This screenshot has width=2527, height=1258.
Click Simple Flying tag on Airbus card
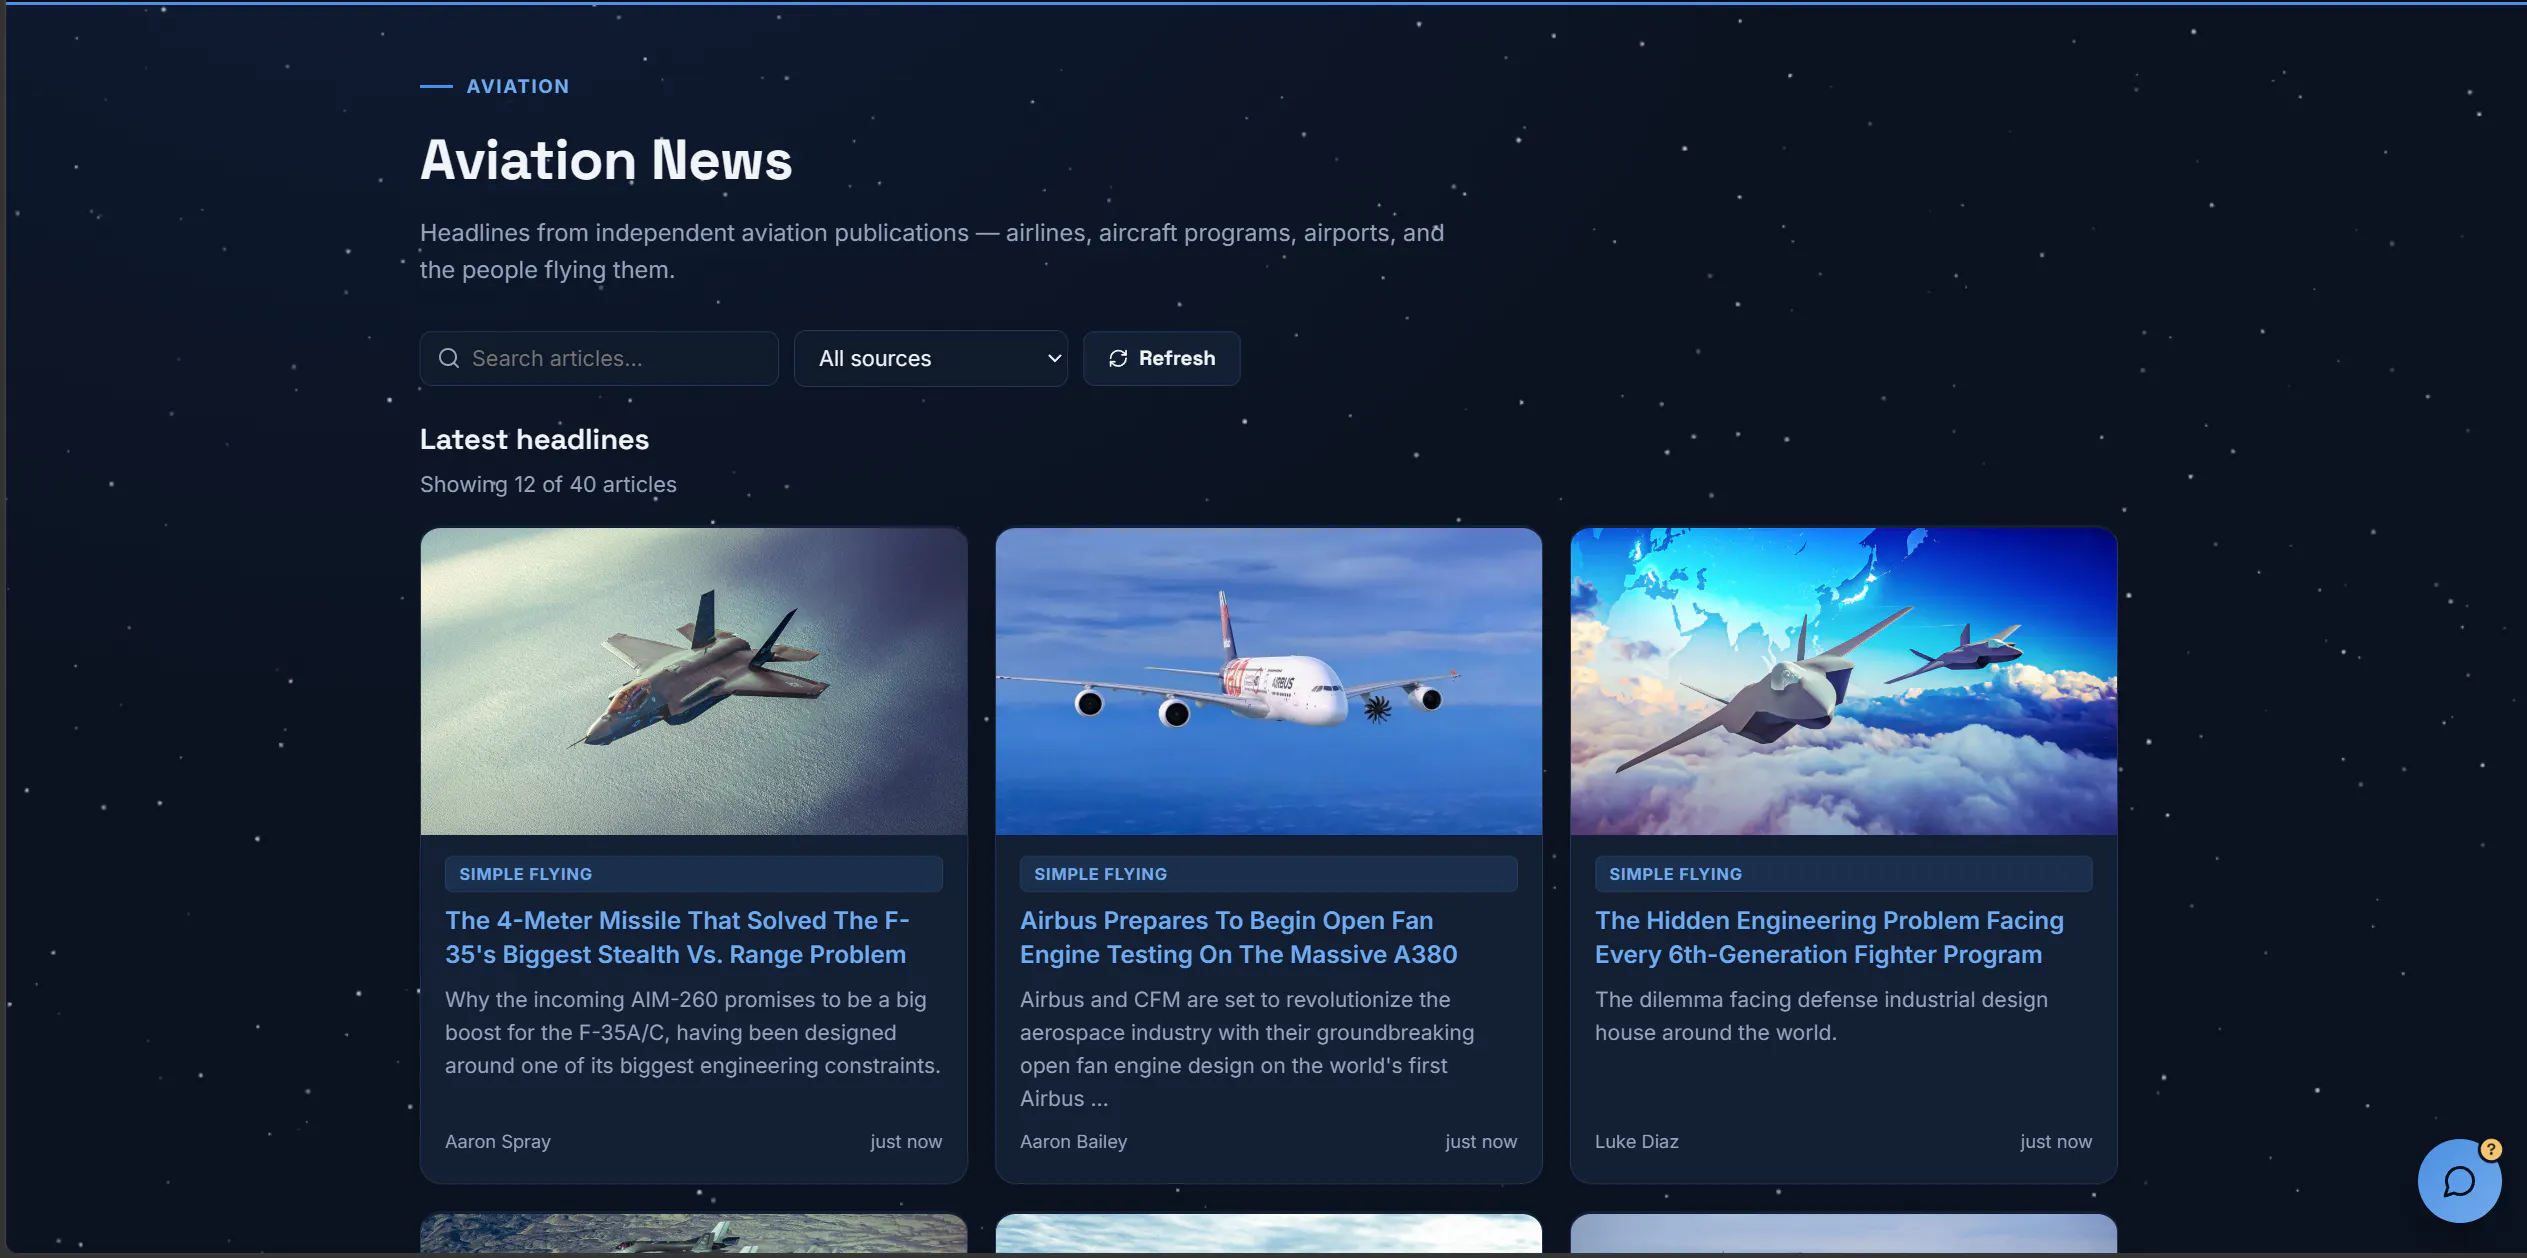pyautogui.click(x=1269, y=874)
